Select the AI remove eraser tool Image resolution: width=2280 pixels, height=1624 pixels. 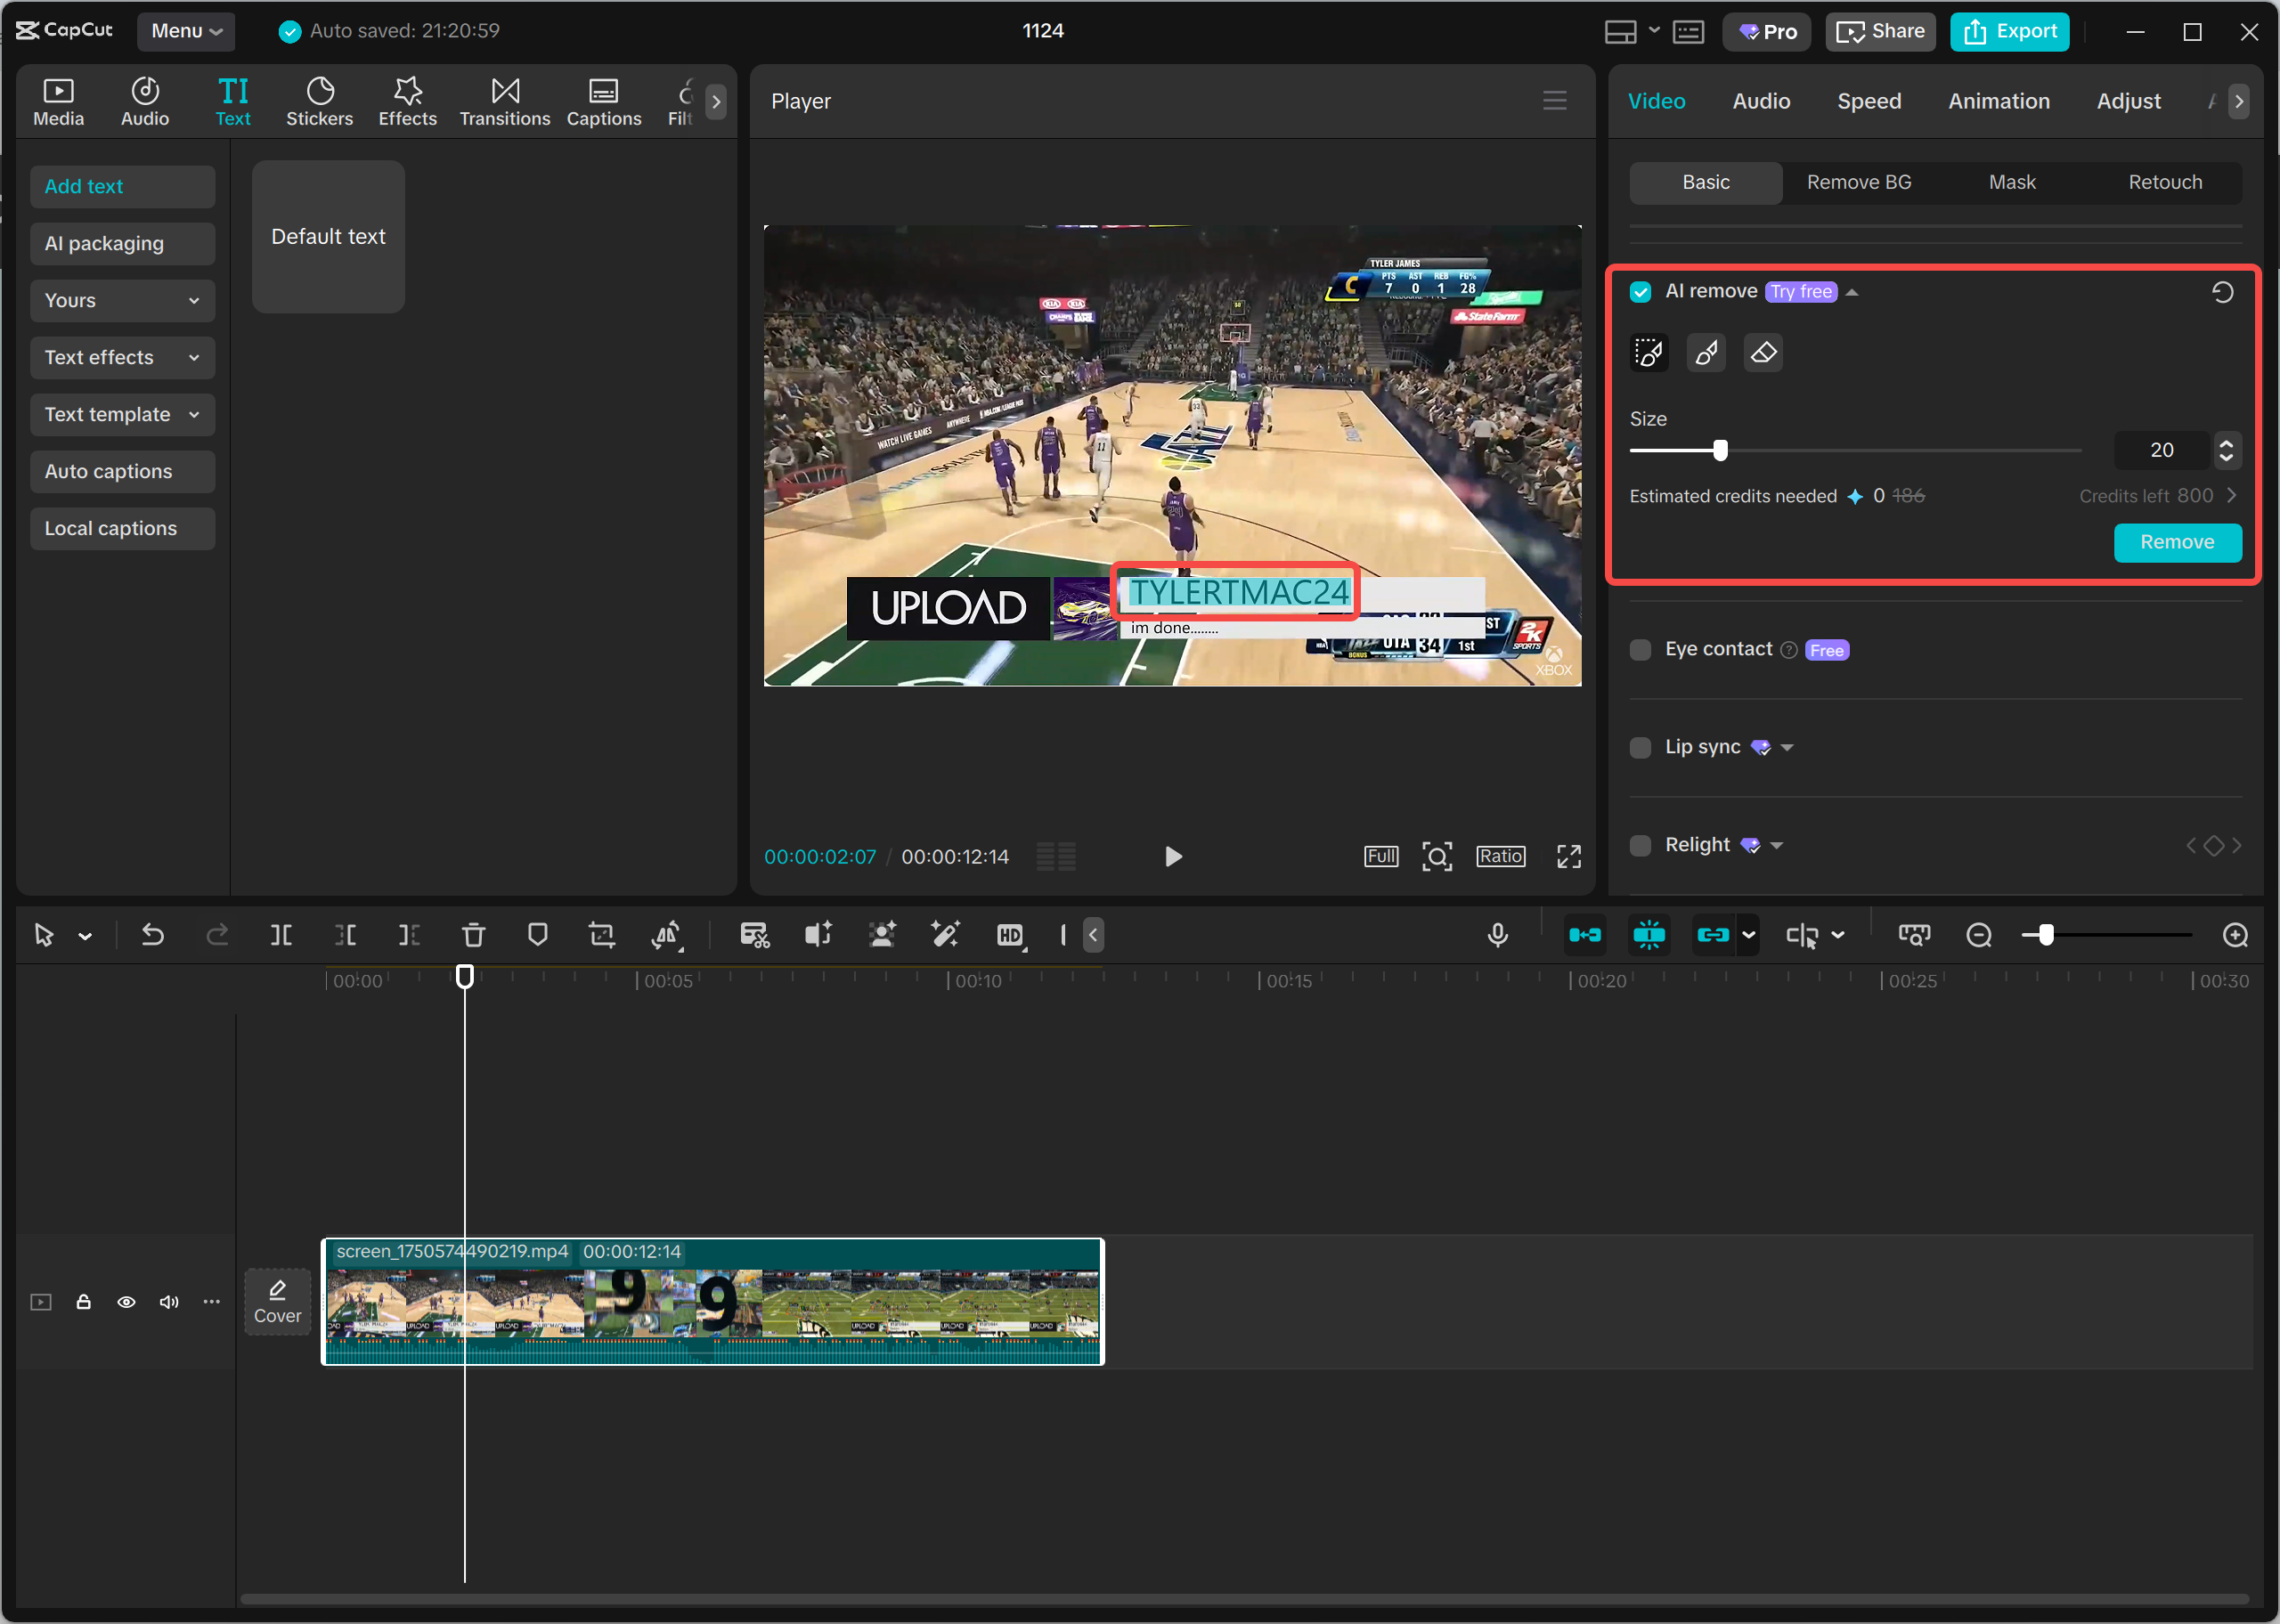coord(1763,352)
